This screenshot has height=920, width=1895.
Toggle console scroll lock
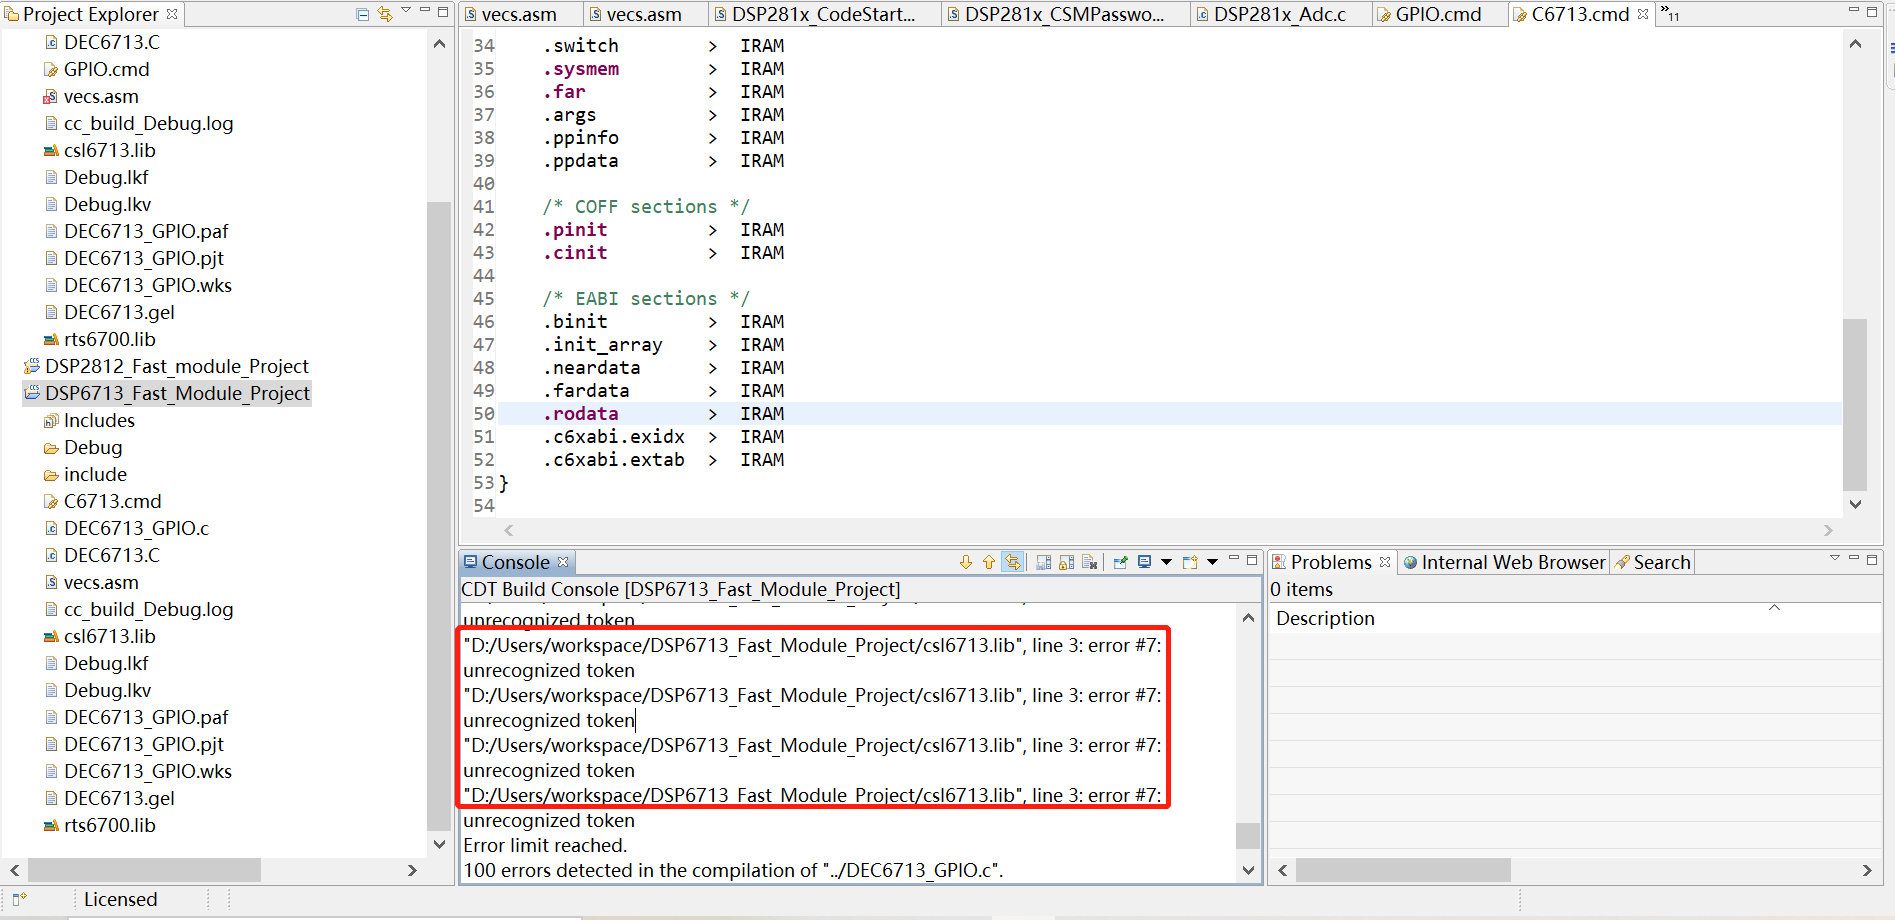point(1067,562)
